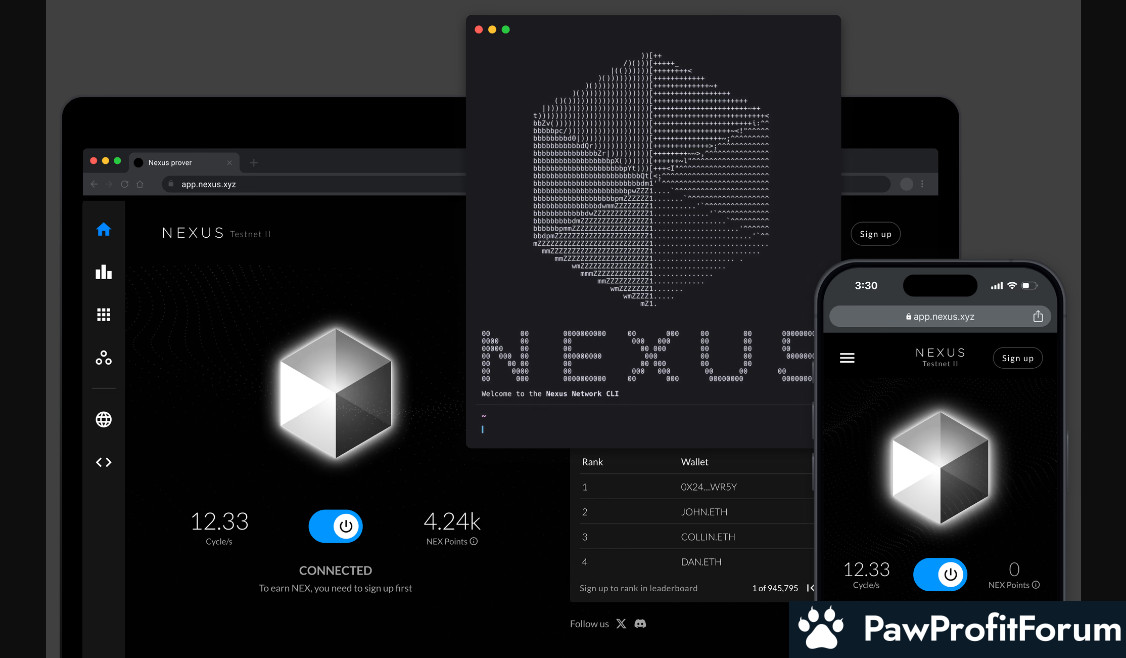The width and height of the screenshot is (1126, 658).
Task: Click the 4.24k NEX Points value
Action: (x=452, y=522)
